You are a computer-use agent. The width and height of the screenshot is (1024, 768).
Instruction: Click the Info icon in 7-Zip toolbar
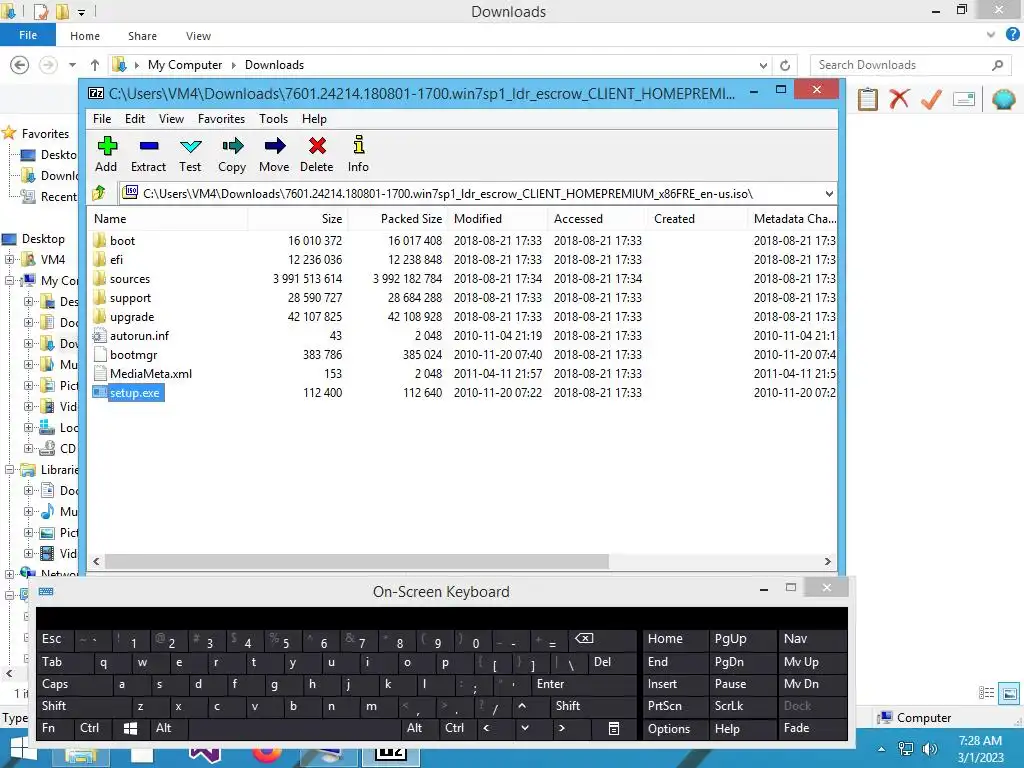tap(359, 145)
